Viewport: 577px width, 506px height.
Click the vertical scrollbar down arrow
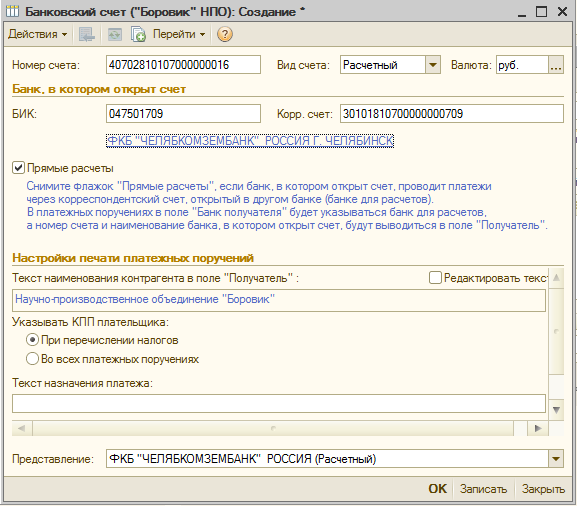click(556, 410)
